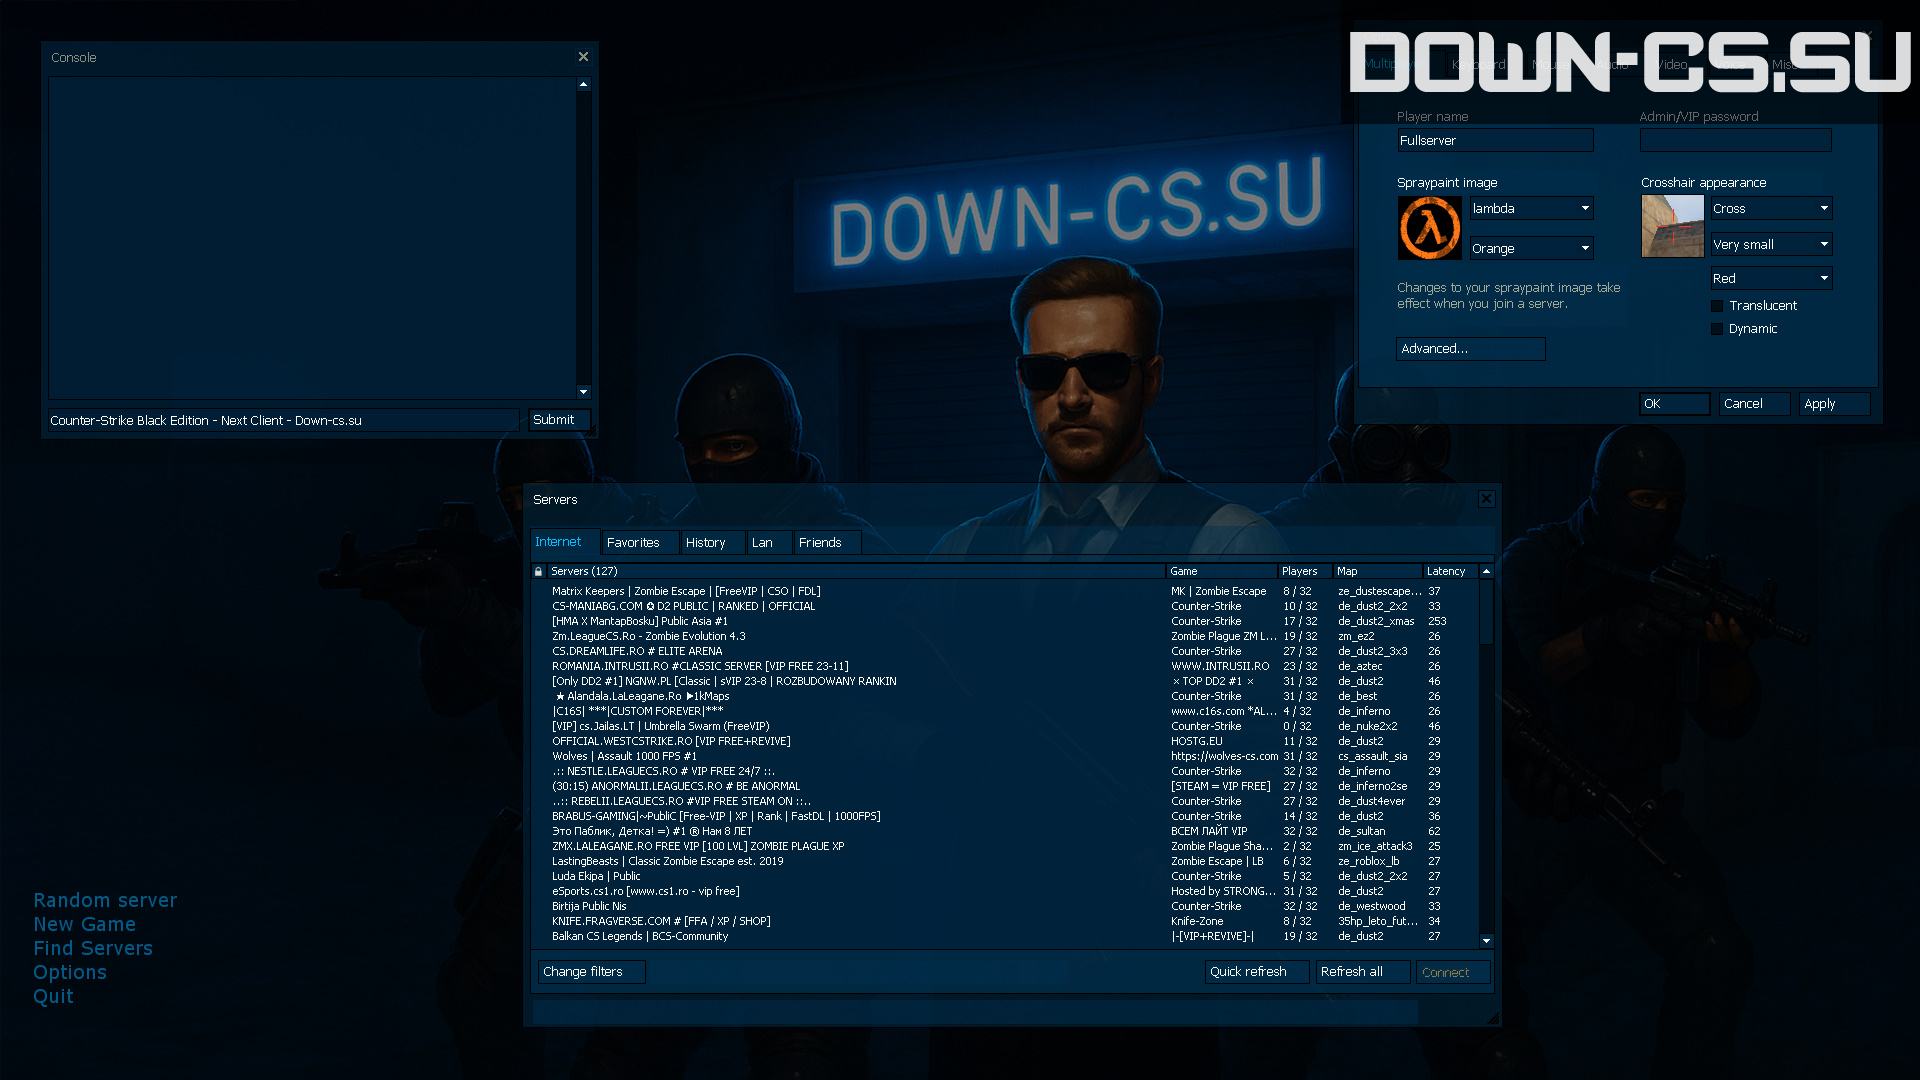The image size is (1920, 1080).
Task: Click the password lock column icon
Action: click(538, 571)
